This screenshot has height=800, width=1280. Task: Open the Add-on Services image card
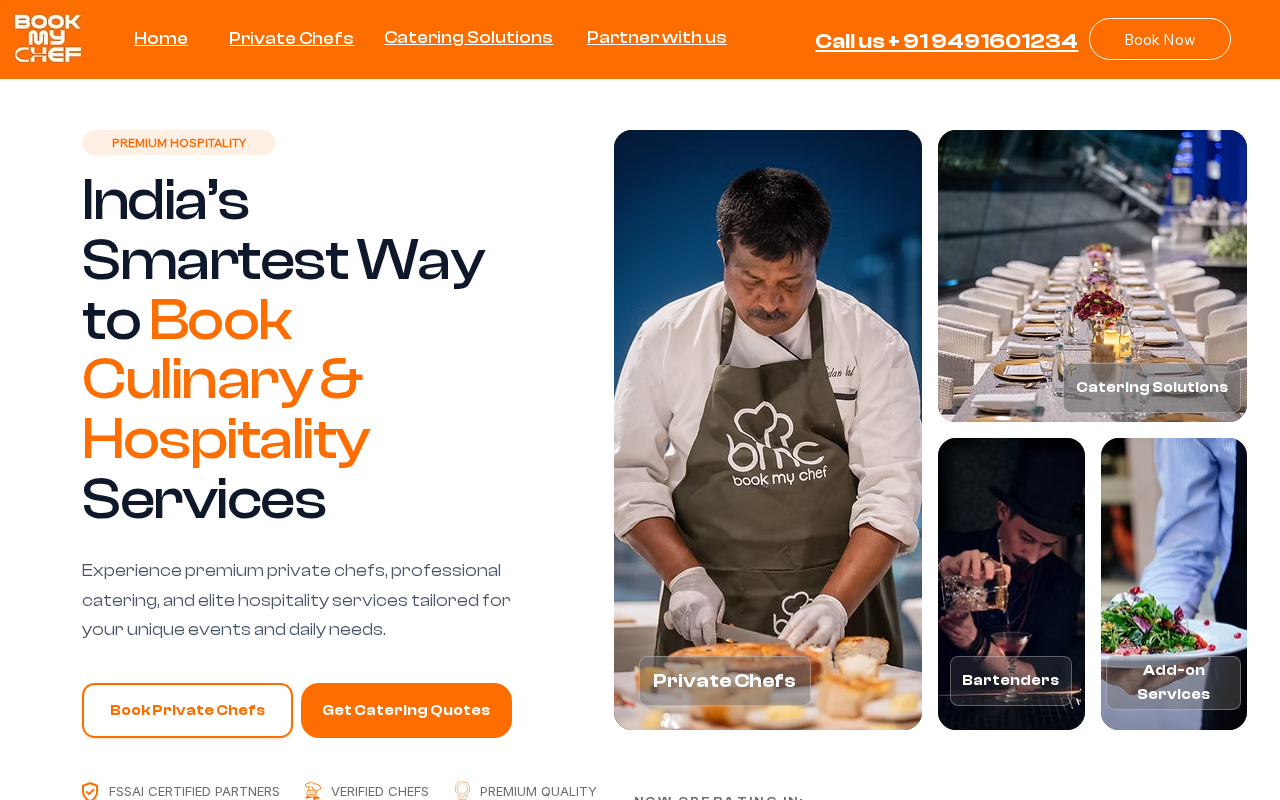point(1174,584)
